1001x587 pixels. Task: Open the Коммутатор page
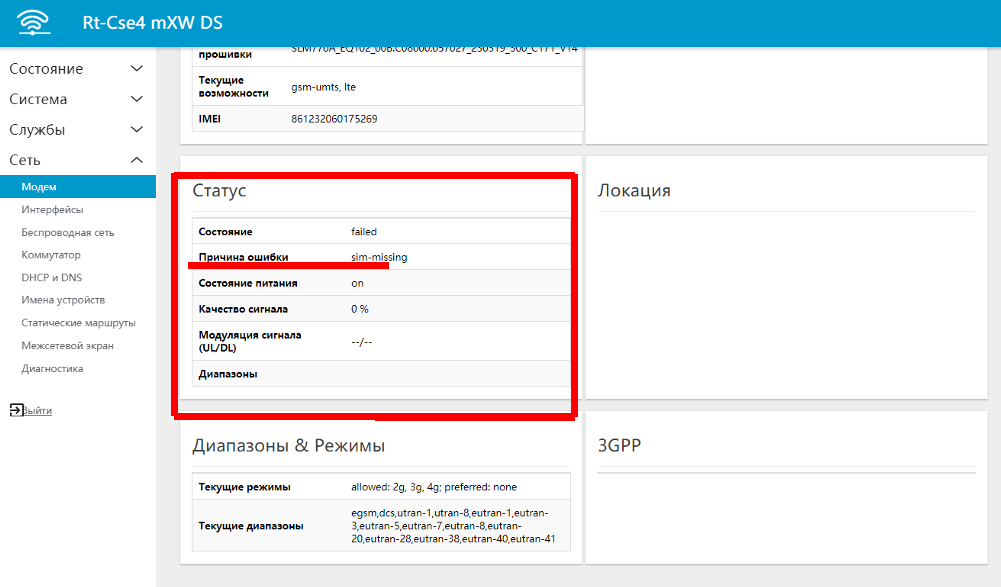pos(50,255)
